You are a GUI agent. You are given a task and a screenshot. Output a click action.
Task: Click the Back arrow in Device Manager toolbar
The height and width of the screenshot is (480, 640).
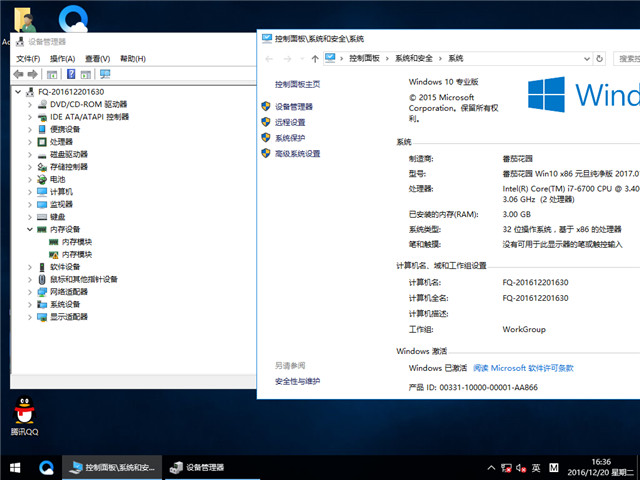18,74
